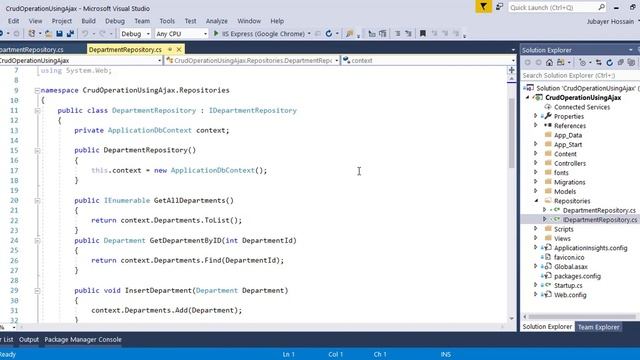The width and height of the screenshot is (640, 360).
Task: Collapse GetAllDepartments method outline at line 20
Action: (x=37, y=200)
